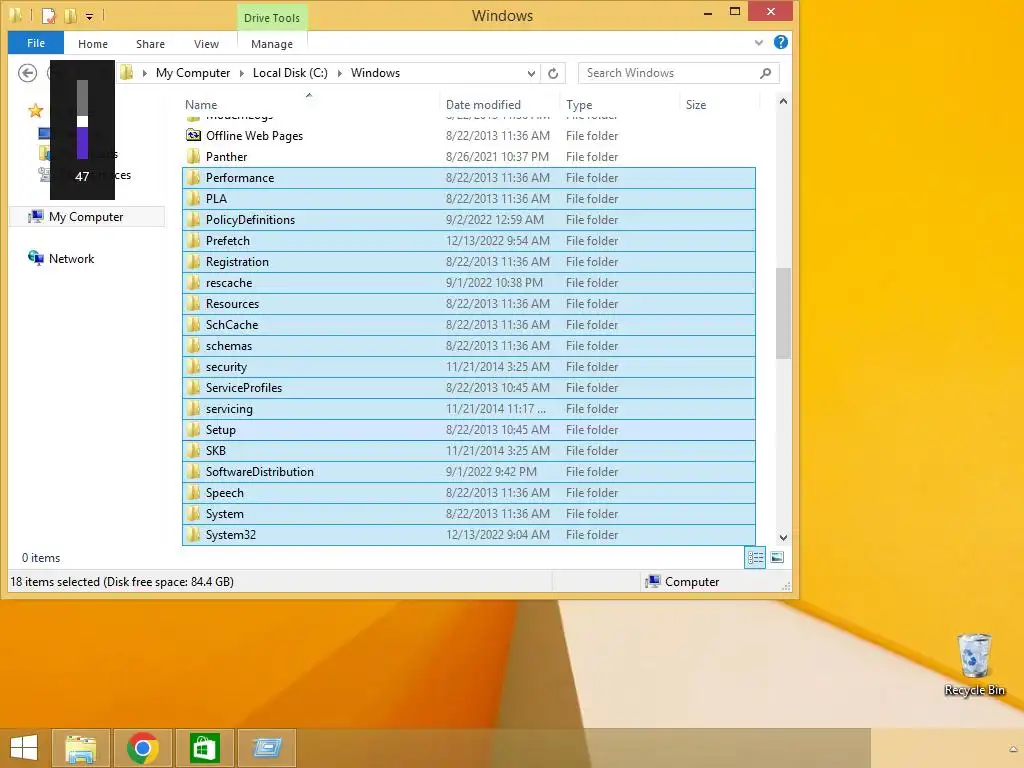Click the Performance folder icon
Image resolution: width=1024 pixels, height=768 pixels.
193,178
